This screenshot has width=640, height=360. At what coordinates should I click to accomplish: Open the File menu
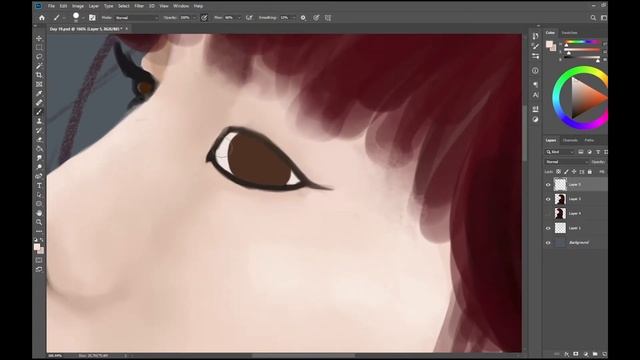(x=51, y=6)
